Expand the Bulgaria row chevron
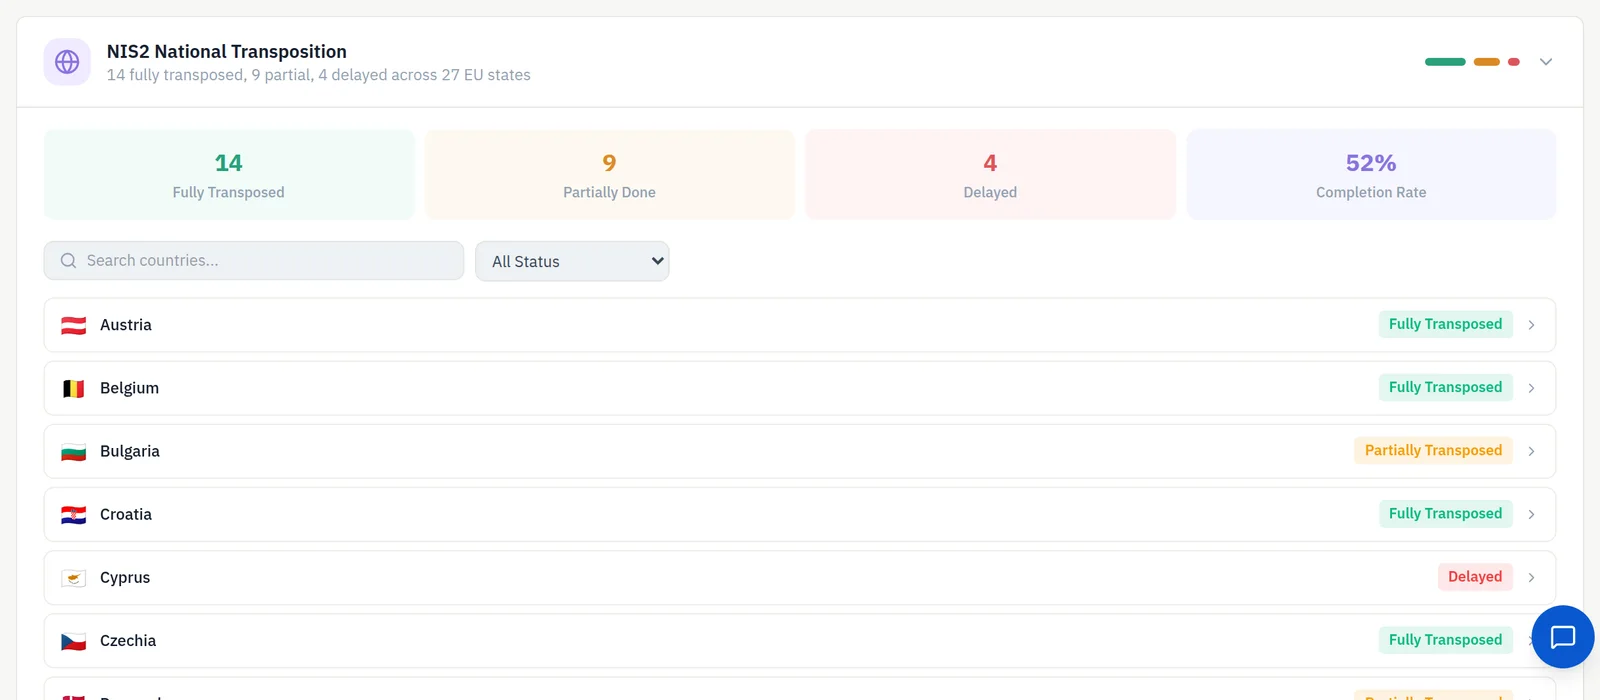Image resolution: width=1600 pixels, height=700 pixels. coord(1531,451)
